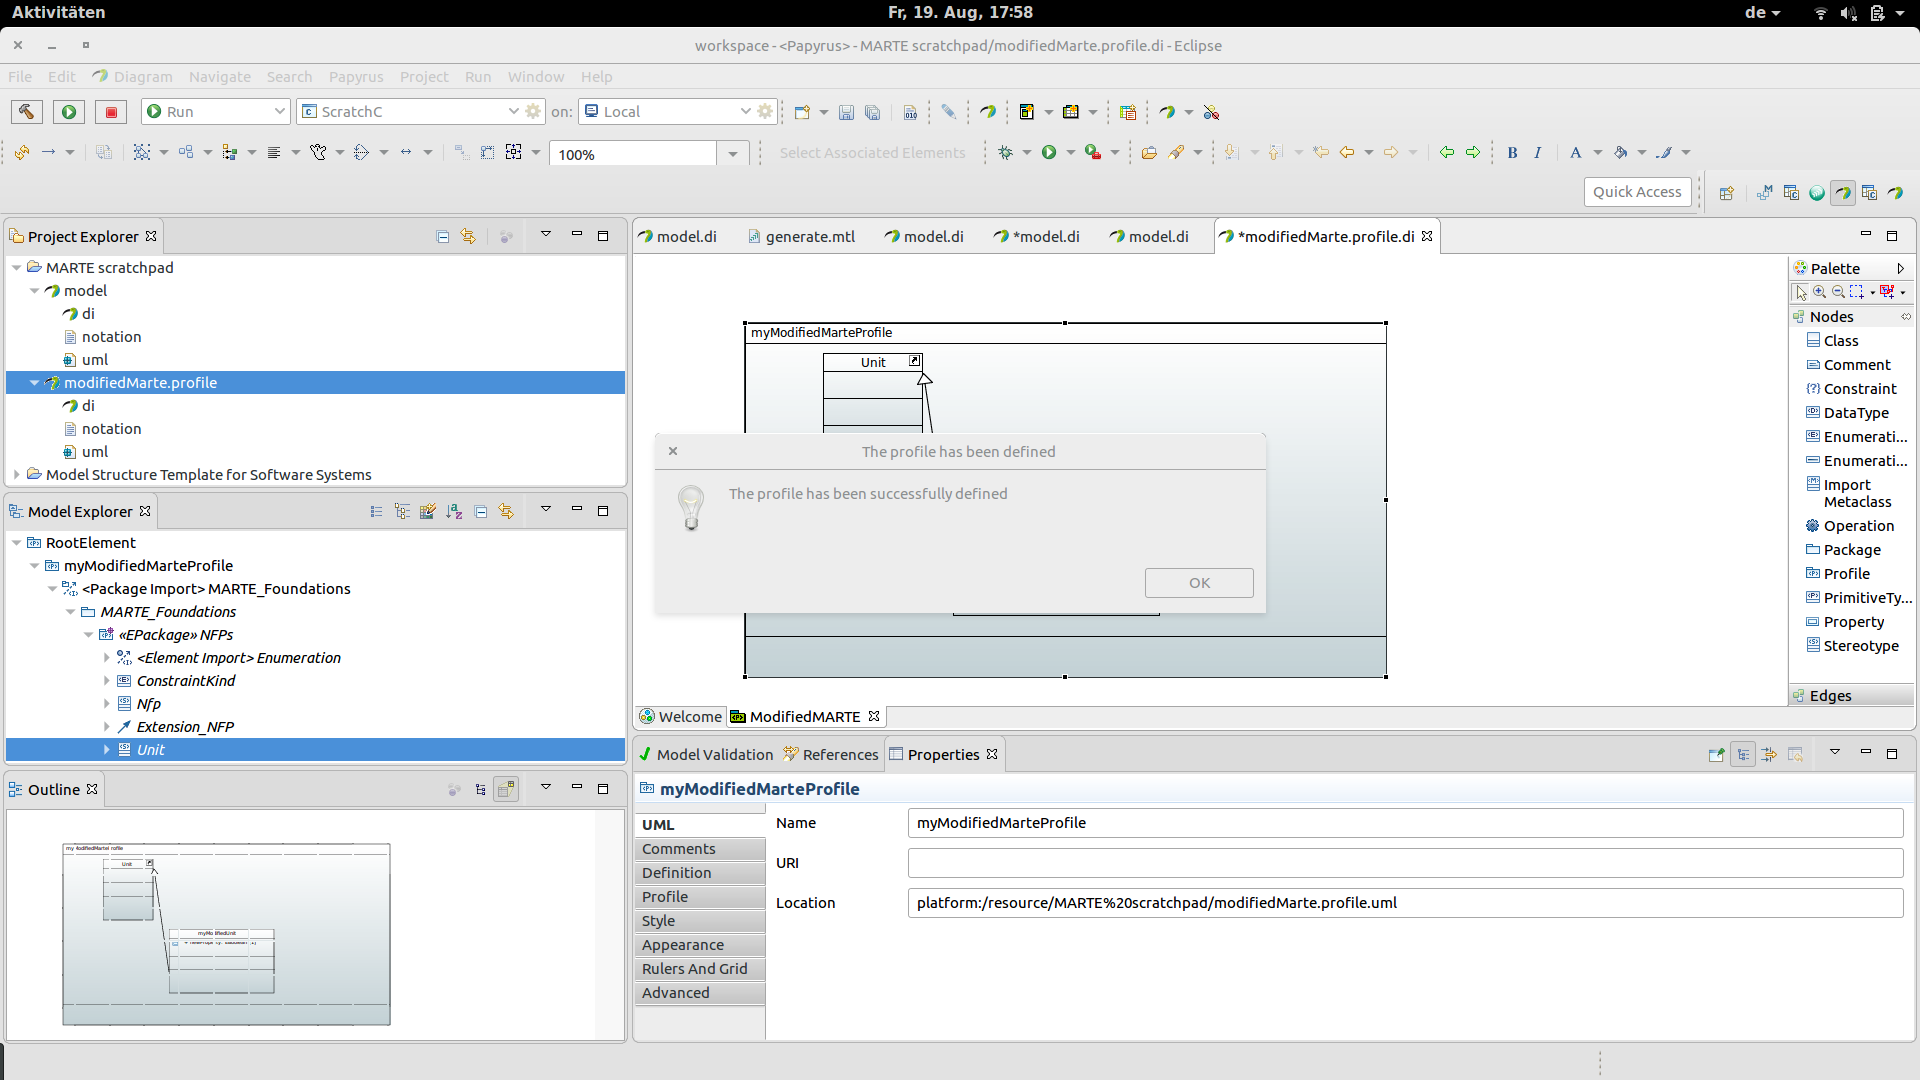Select the Edges palette drawer
Viewport: 1920px width, 1080px height.
click(1851, 696)
